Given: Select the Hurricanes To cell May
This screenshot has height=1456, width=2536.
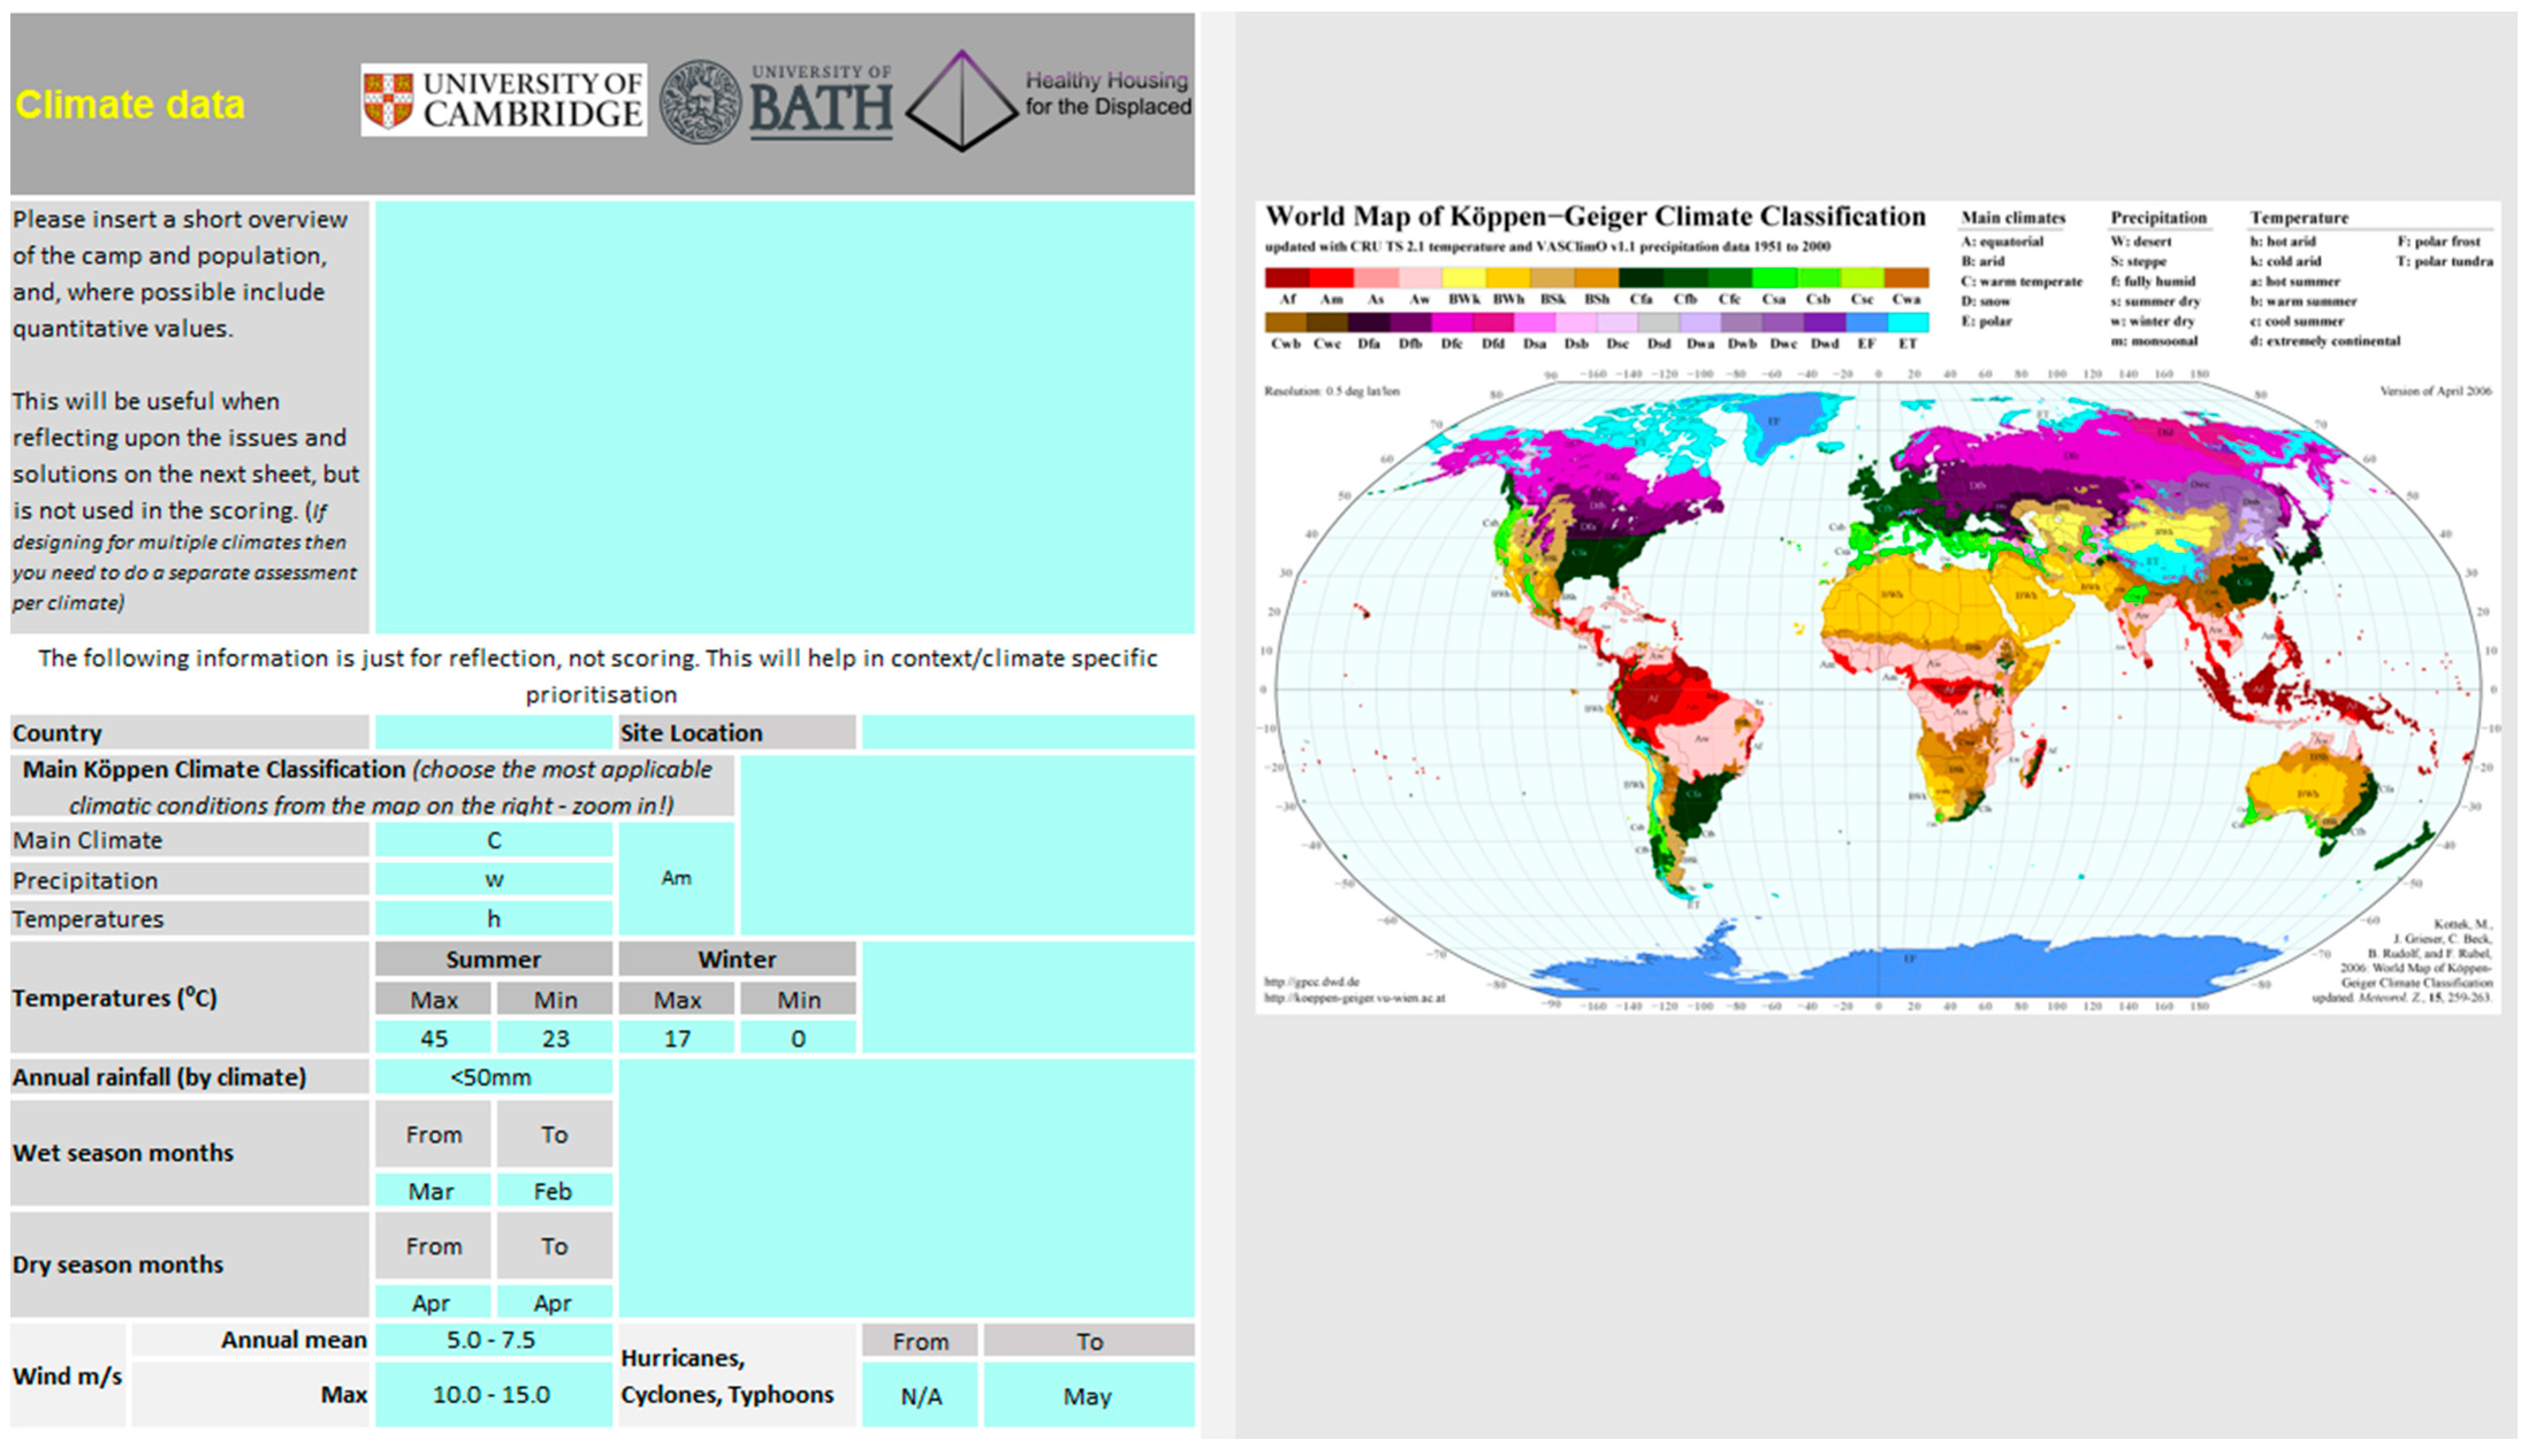Looking at the screenshot, I should click(x=1088, y=1397).
